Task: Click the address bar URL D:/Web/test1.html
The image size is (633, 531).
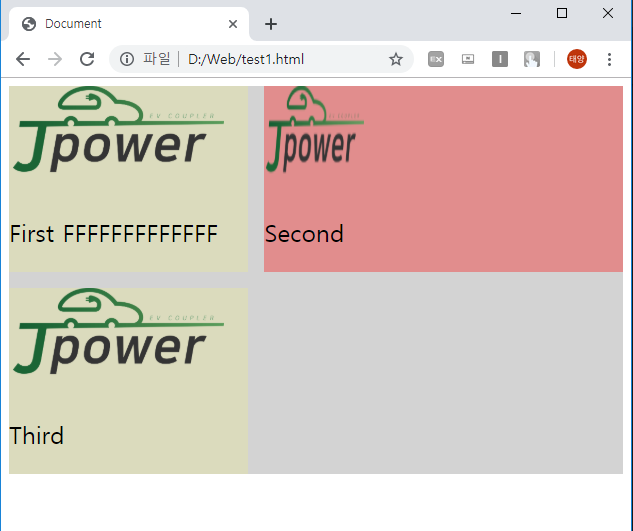Action: coord(246,59)
